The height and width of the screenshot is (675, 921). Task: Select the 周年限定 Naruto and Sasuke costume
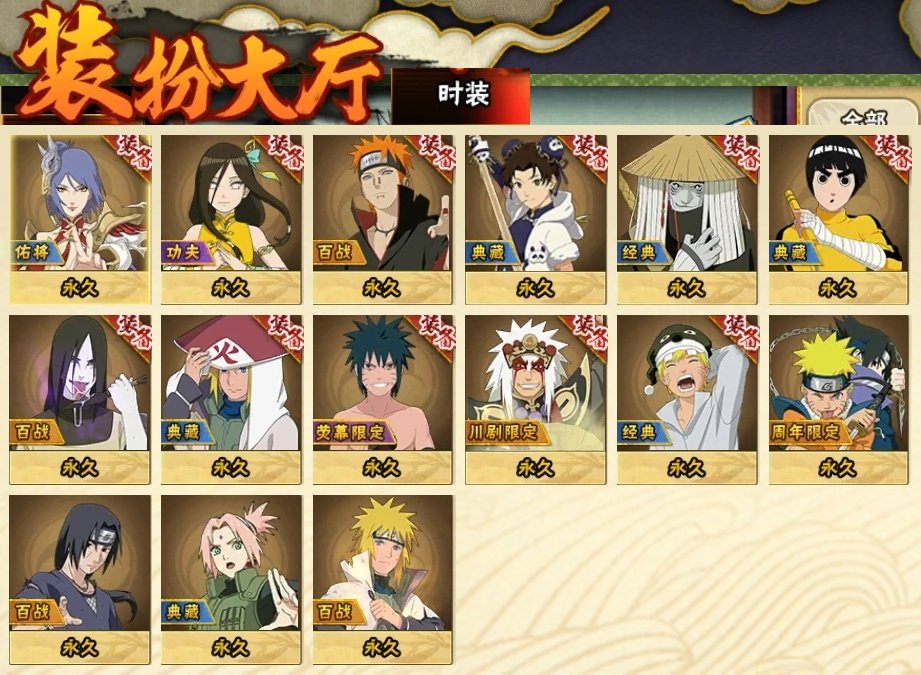838,399
